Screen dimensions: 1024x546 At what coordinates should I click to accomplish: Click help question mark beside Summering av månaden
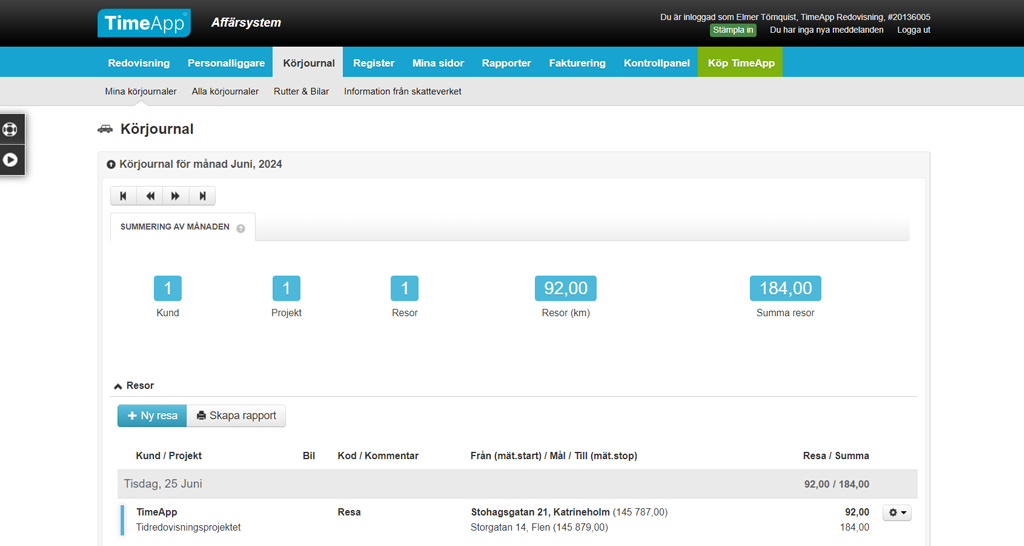tap(241, 228)
